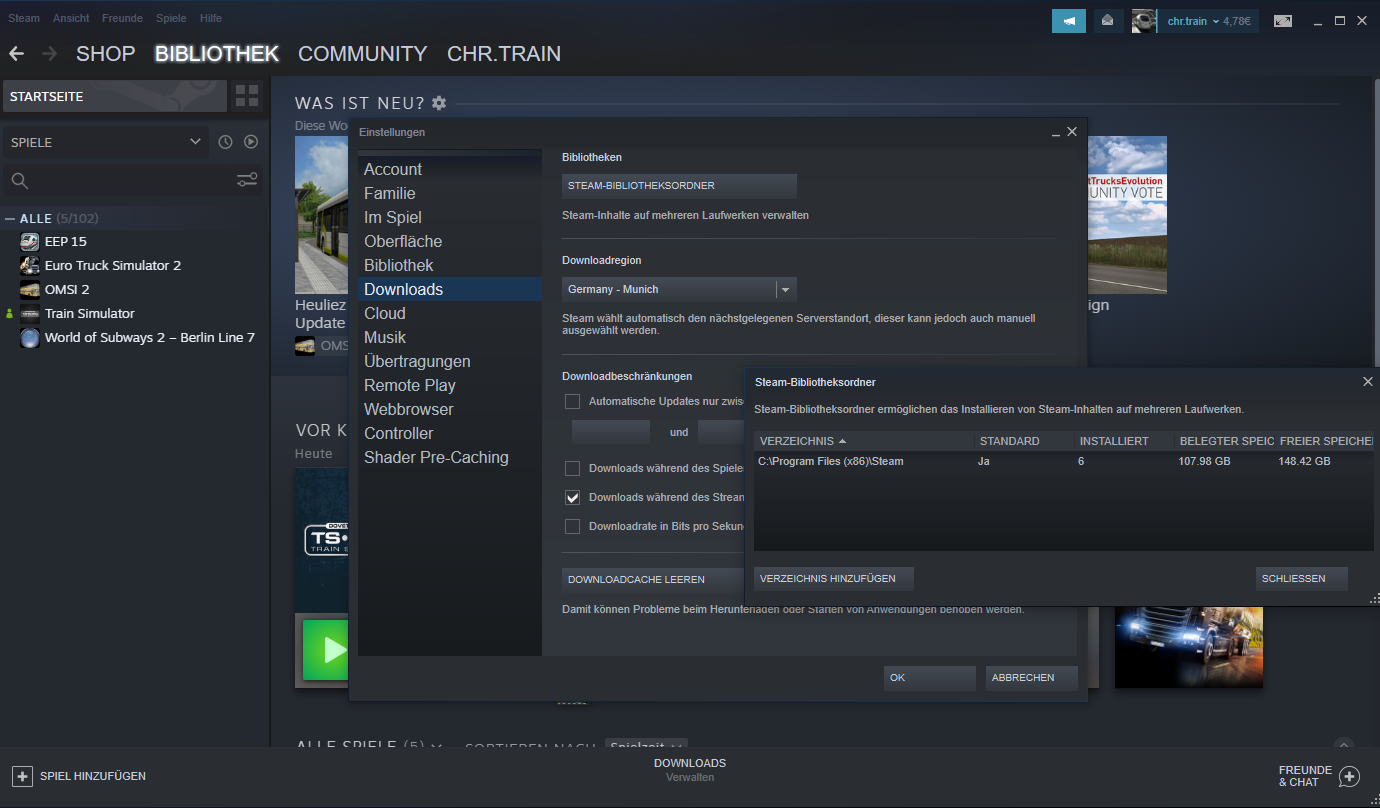
Task: Select Account in settings sidebar
Action: point(450,169)
